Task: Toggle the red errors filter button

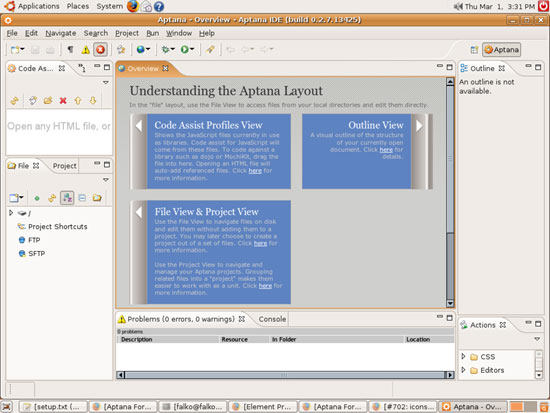Action: click(100, 49)
